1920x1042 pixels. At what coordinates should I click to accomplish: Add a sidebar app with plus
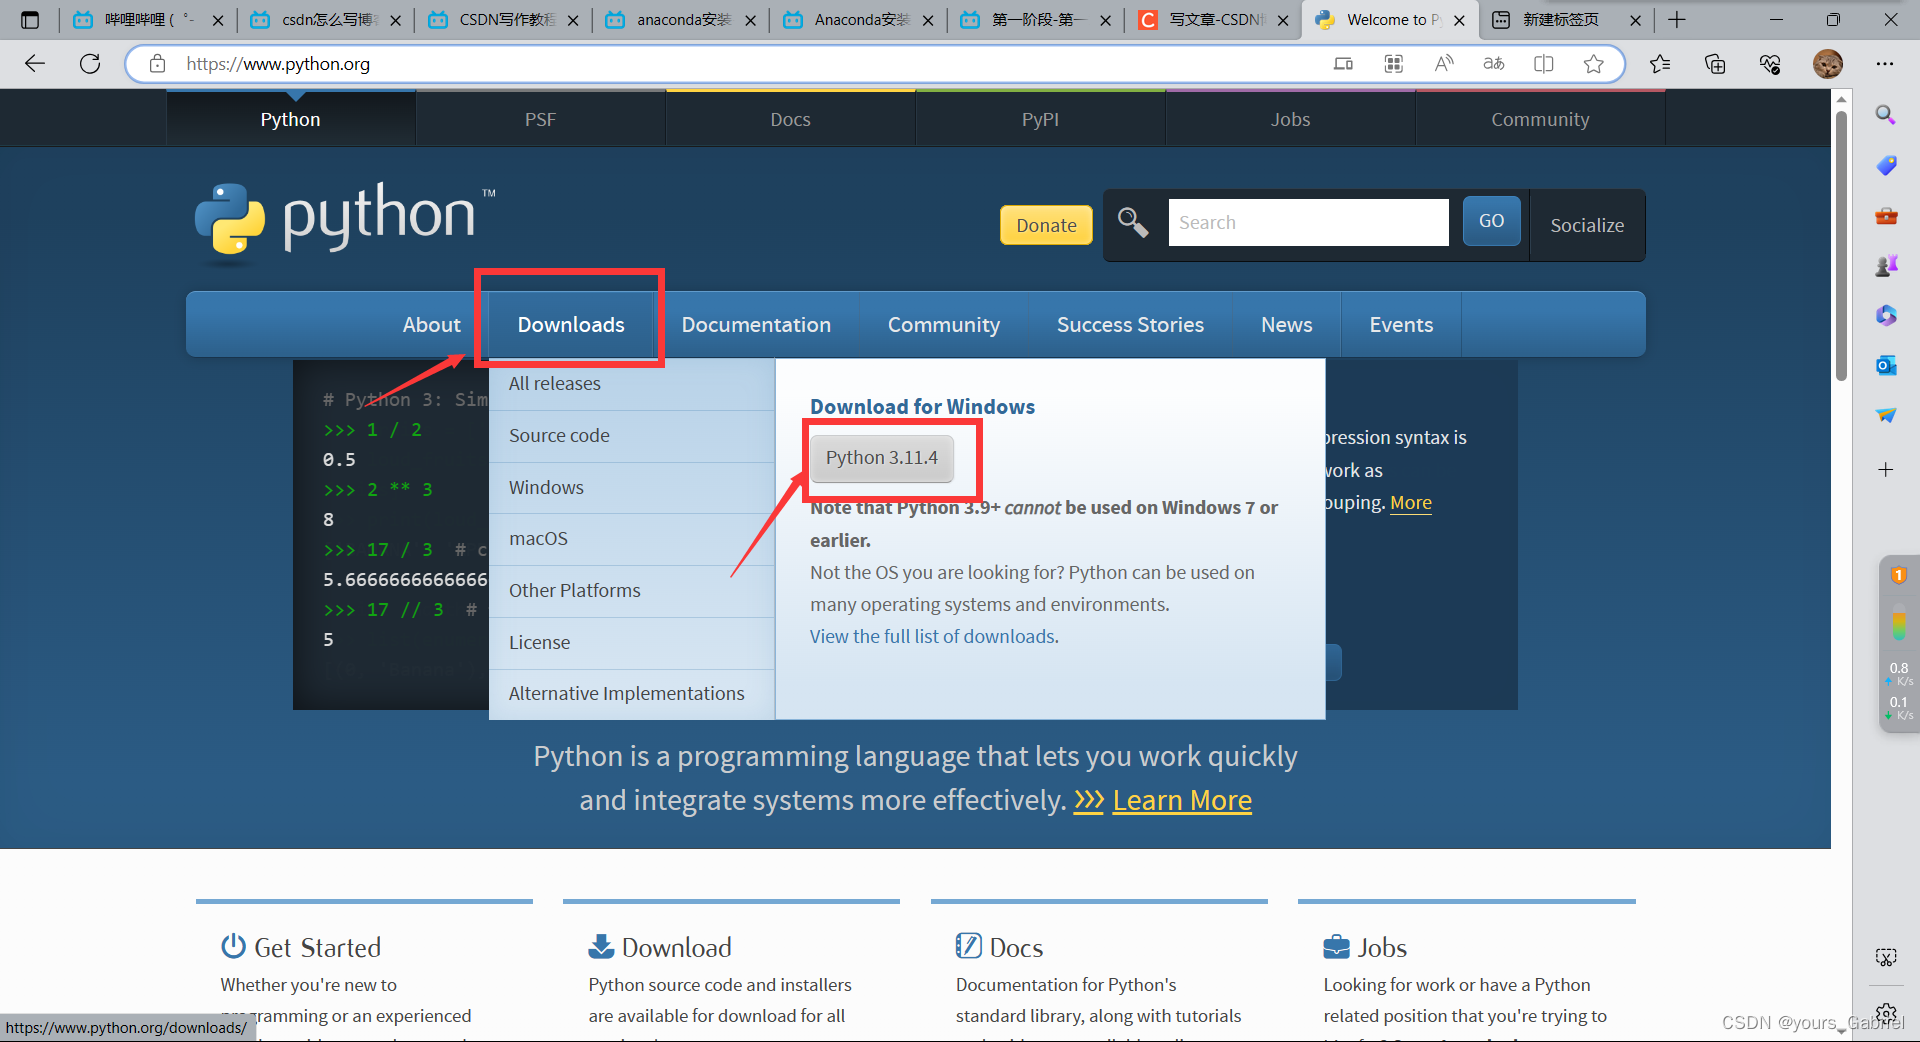tap(1886, 470)
